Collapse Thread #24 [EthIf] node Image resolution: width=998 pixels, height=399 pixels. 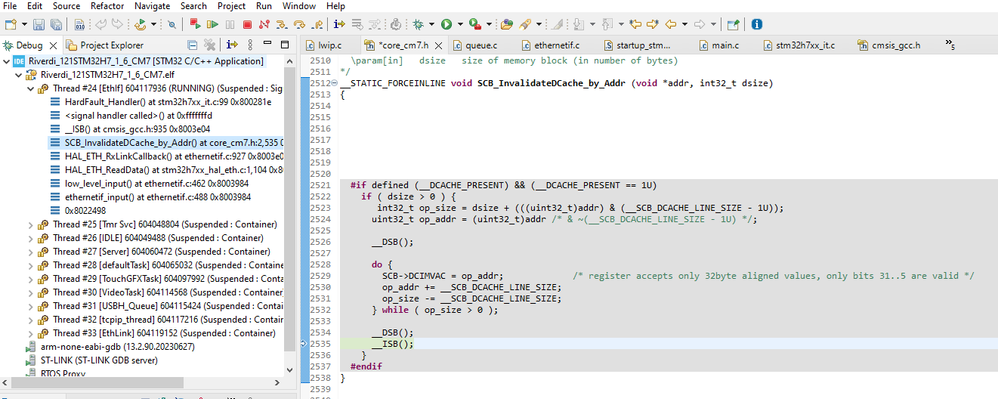[x=31, y=88]
